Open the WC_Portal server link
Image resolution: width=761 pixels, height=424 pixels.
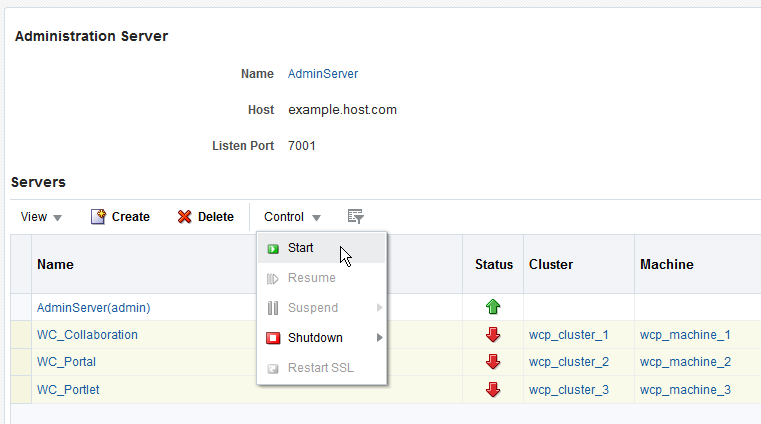(x=66, y=362)
